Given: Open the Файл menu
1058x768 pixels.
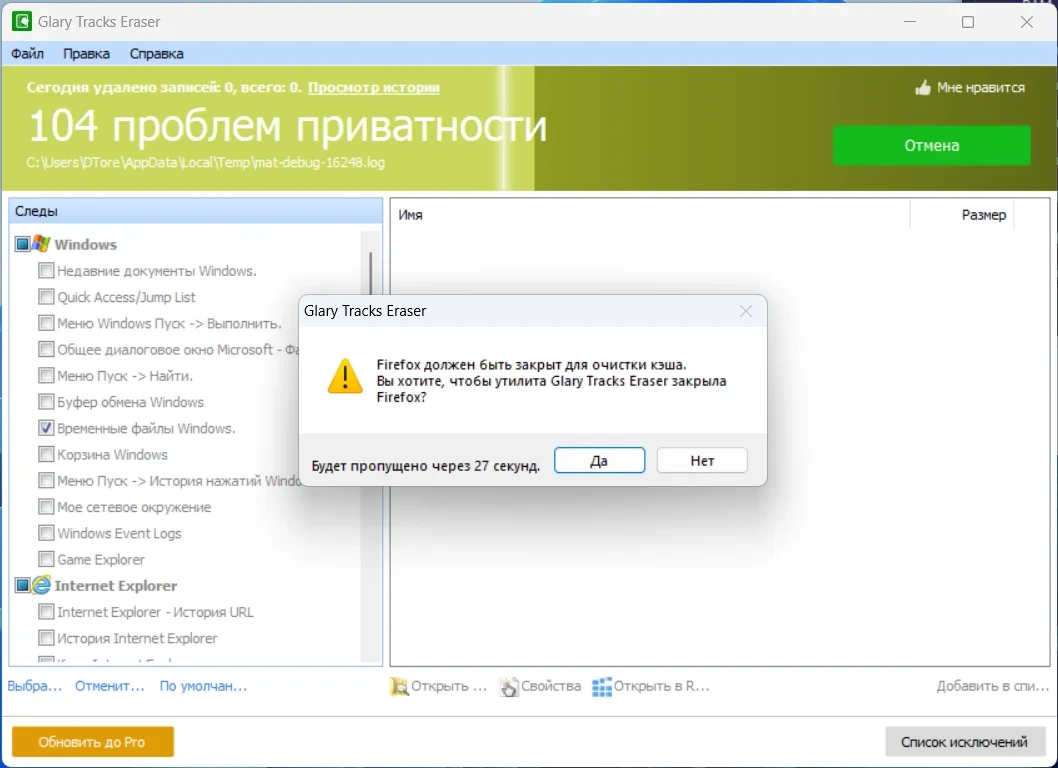Looking at the screenshot, I should [x=28, y=53].
